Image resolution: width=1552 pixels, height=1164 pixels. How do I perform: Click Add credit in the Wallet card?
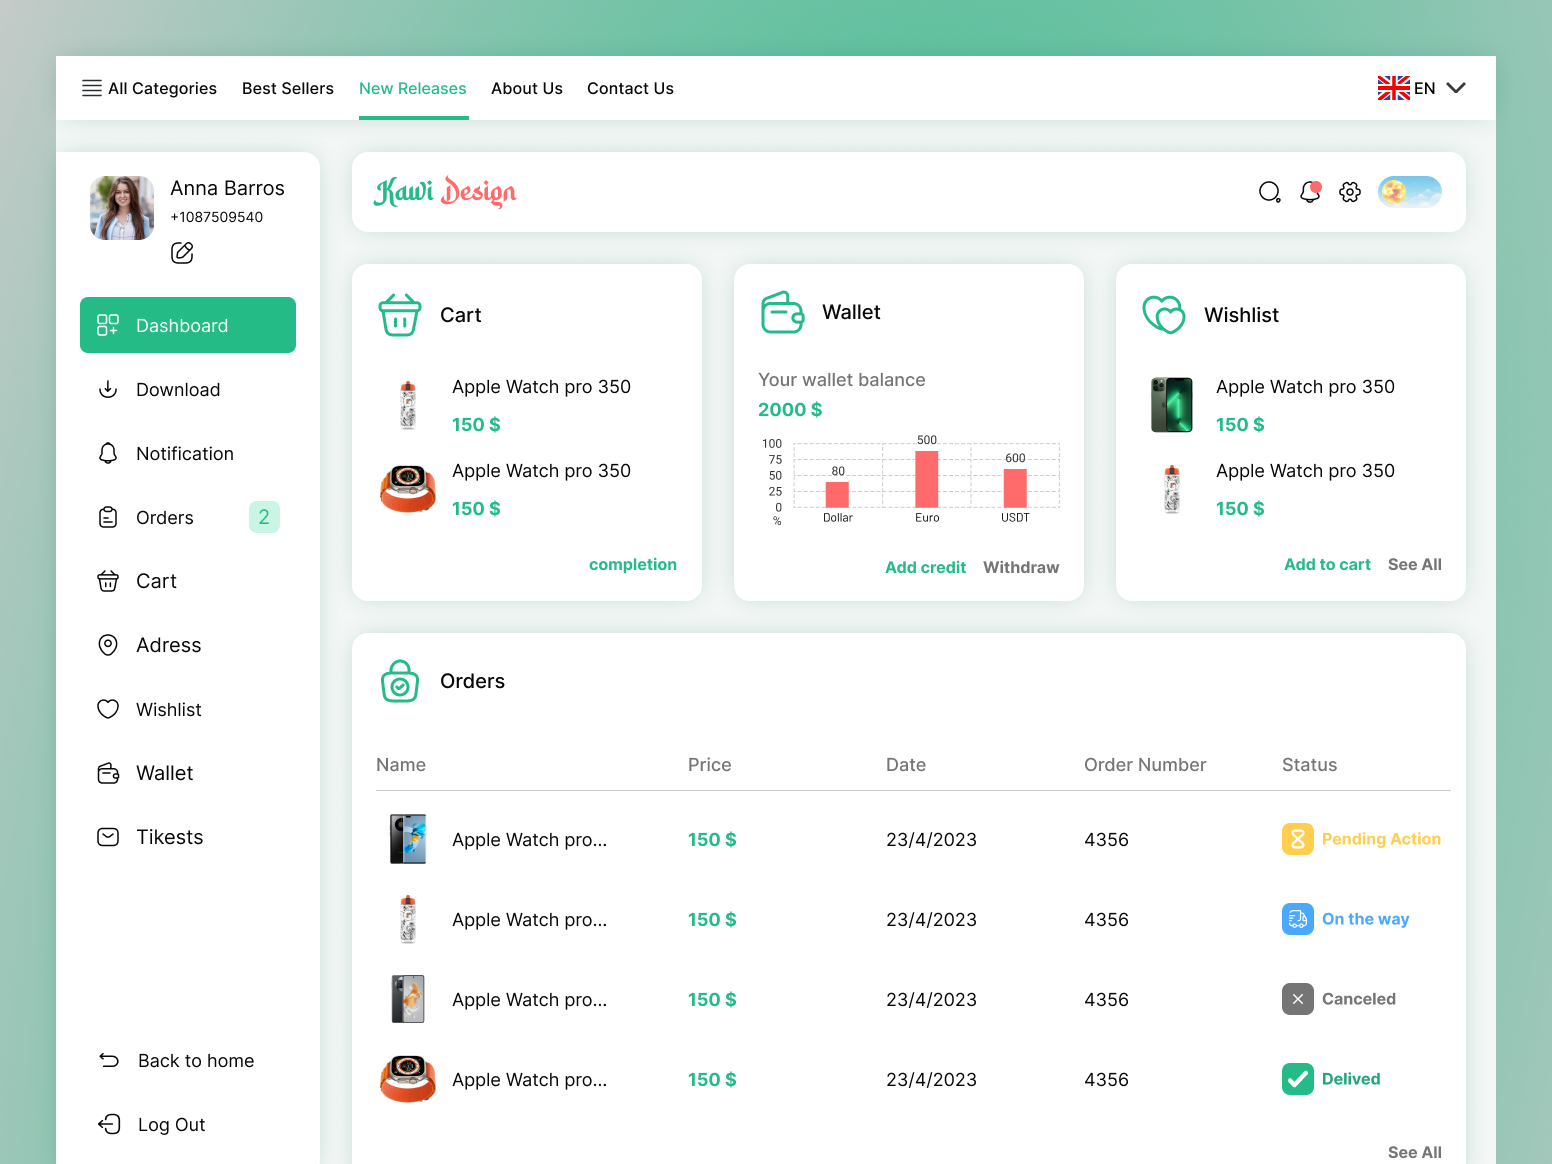click(925, 567)
